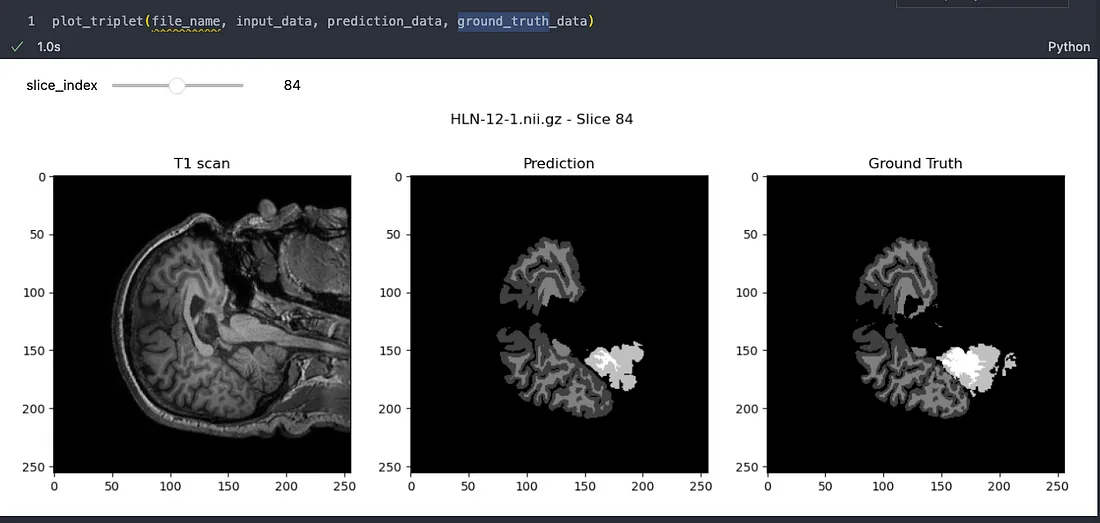Click the Ground Truth segmentation image

coord(915,324)
